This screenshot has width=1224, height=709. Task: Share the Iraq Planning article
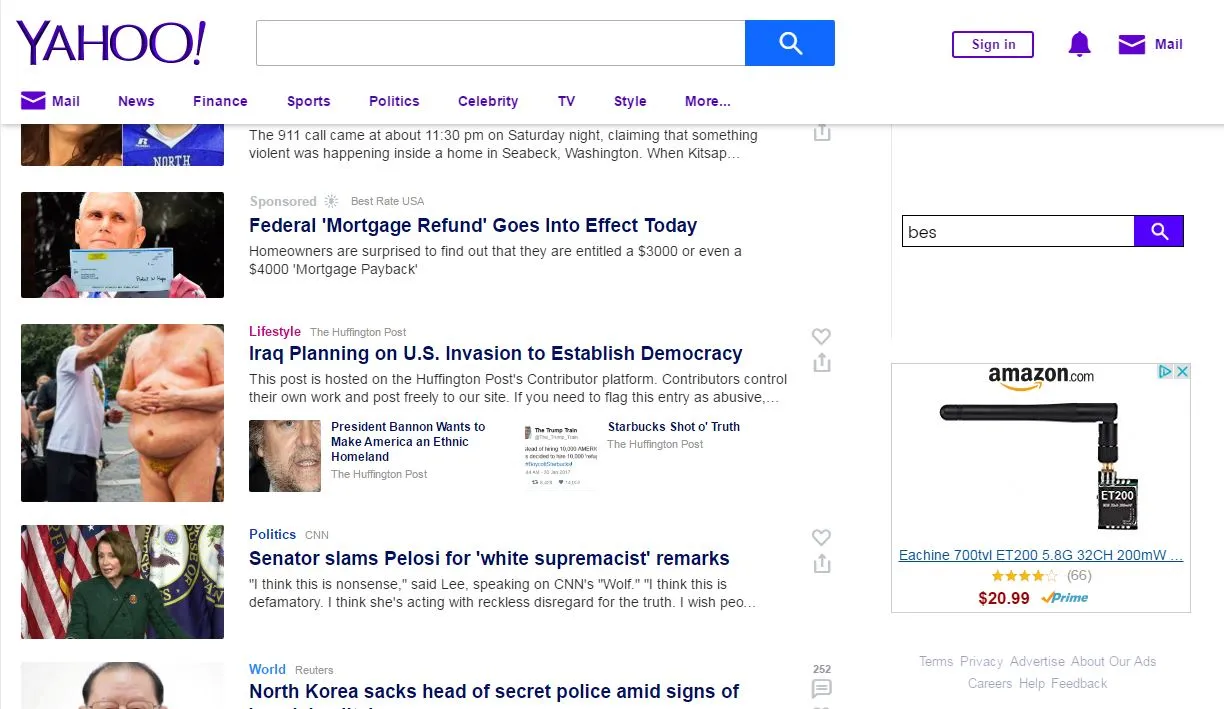[x=821, y=363]
